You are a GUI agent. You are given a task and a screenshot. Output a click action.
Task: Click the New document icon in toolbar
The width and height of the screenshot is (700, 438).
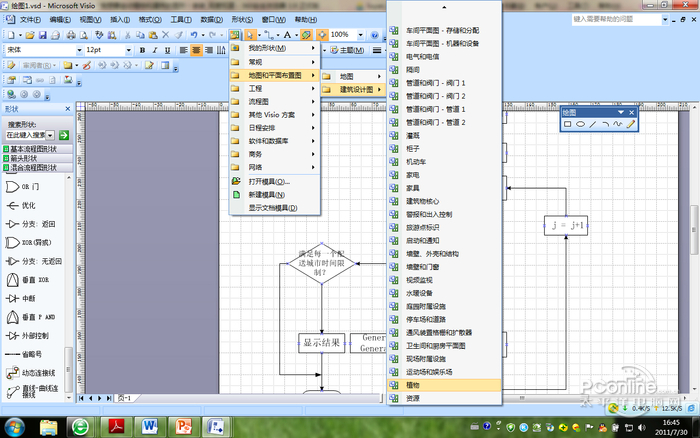coord(11,35)
